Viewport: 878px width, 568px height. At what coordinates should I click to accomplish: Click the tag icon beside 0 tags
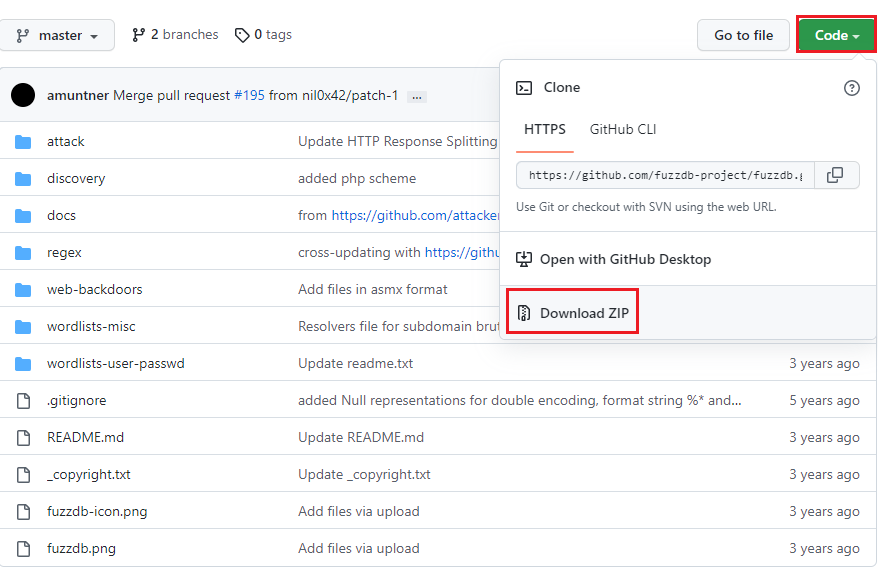(x=242, y=35)
